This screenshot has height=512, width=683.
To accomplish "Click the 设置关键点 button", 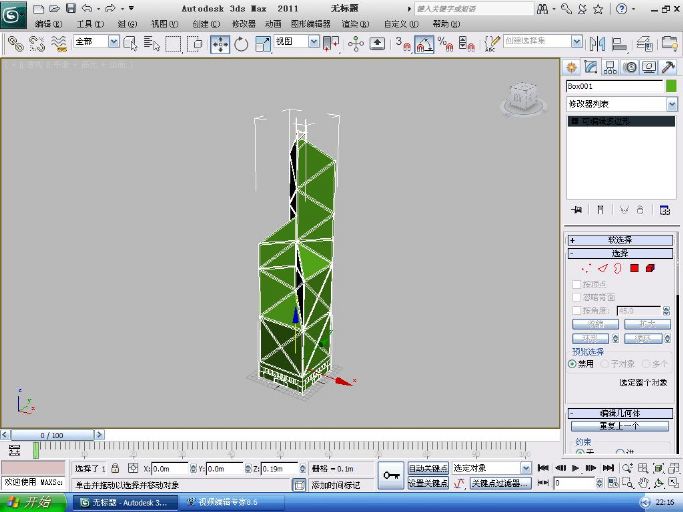I will [x=428, y=483].
